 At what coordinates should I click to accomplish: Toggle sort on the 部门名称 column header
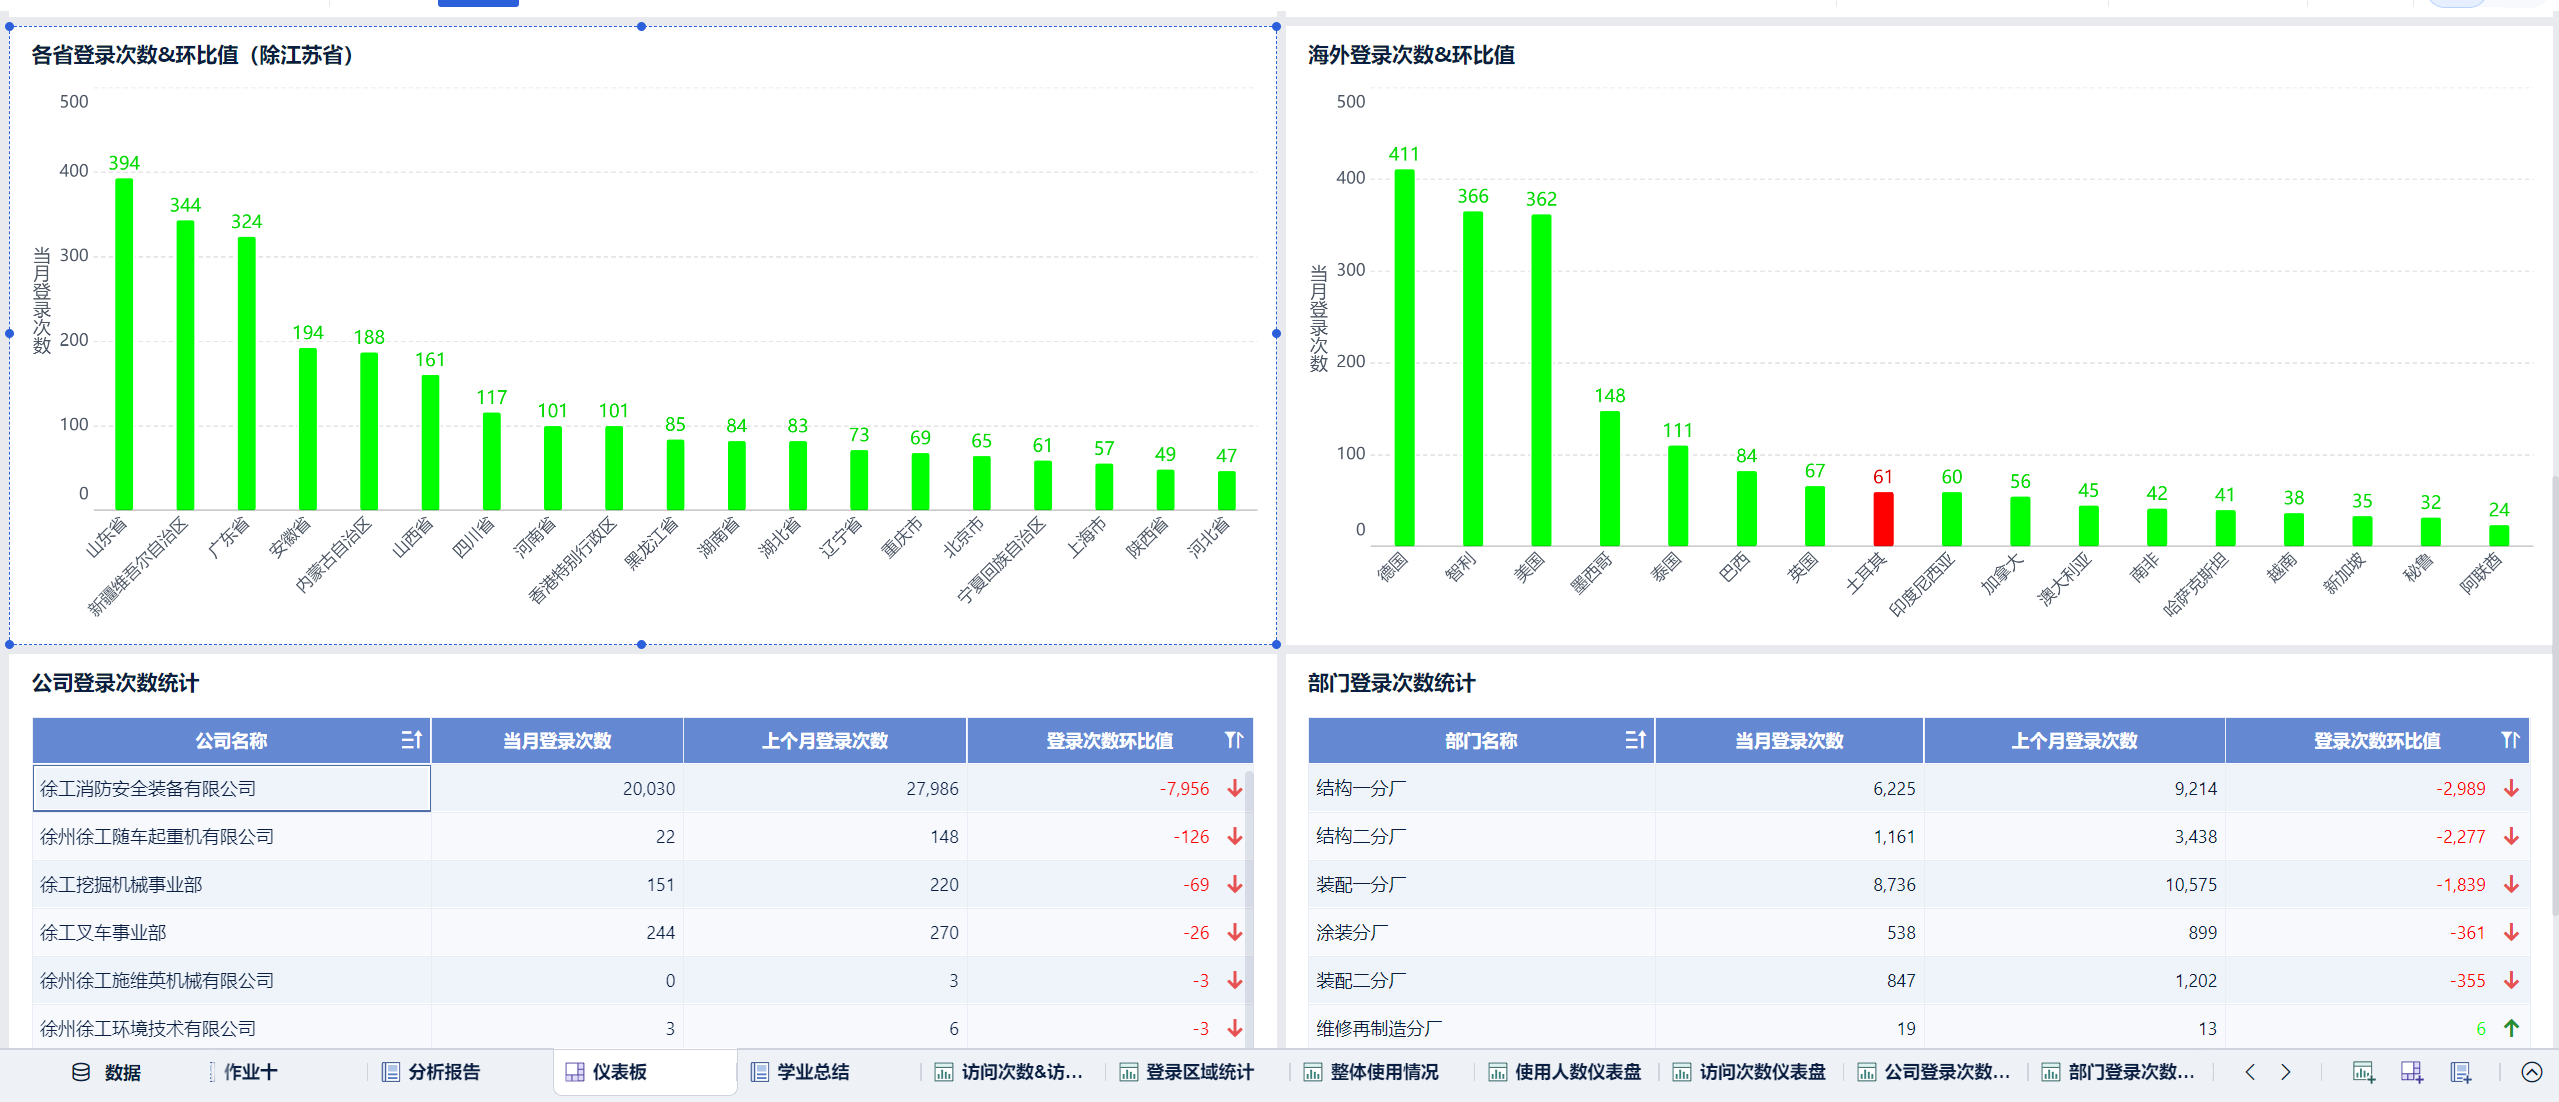[x=1635, y=740]
